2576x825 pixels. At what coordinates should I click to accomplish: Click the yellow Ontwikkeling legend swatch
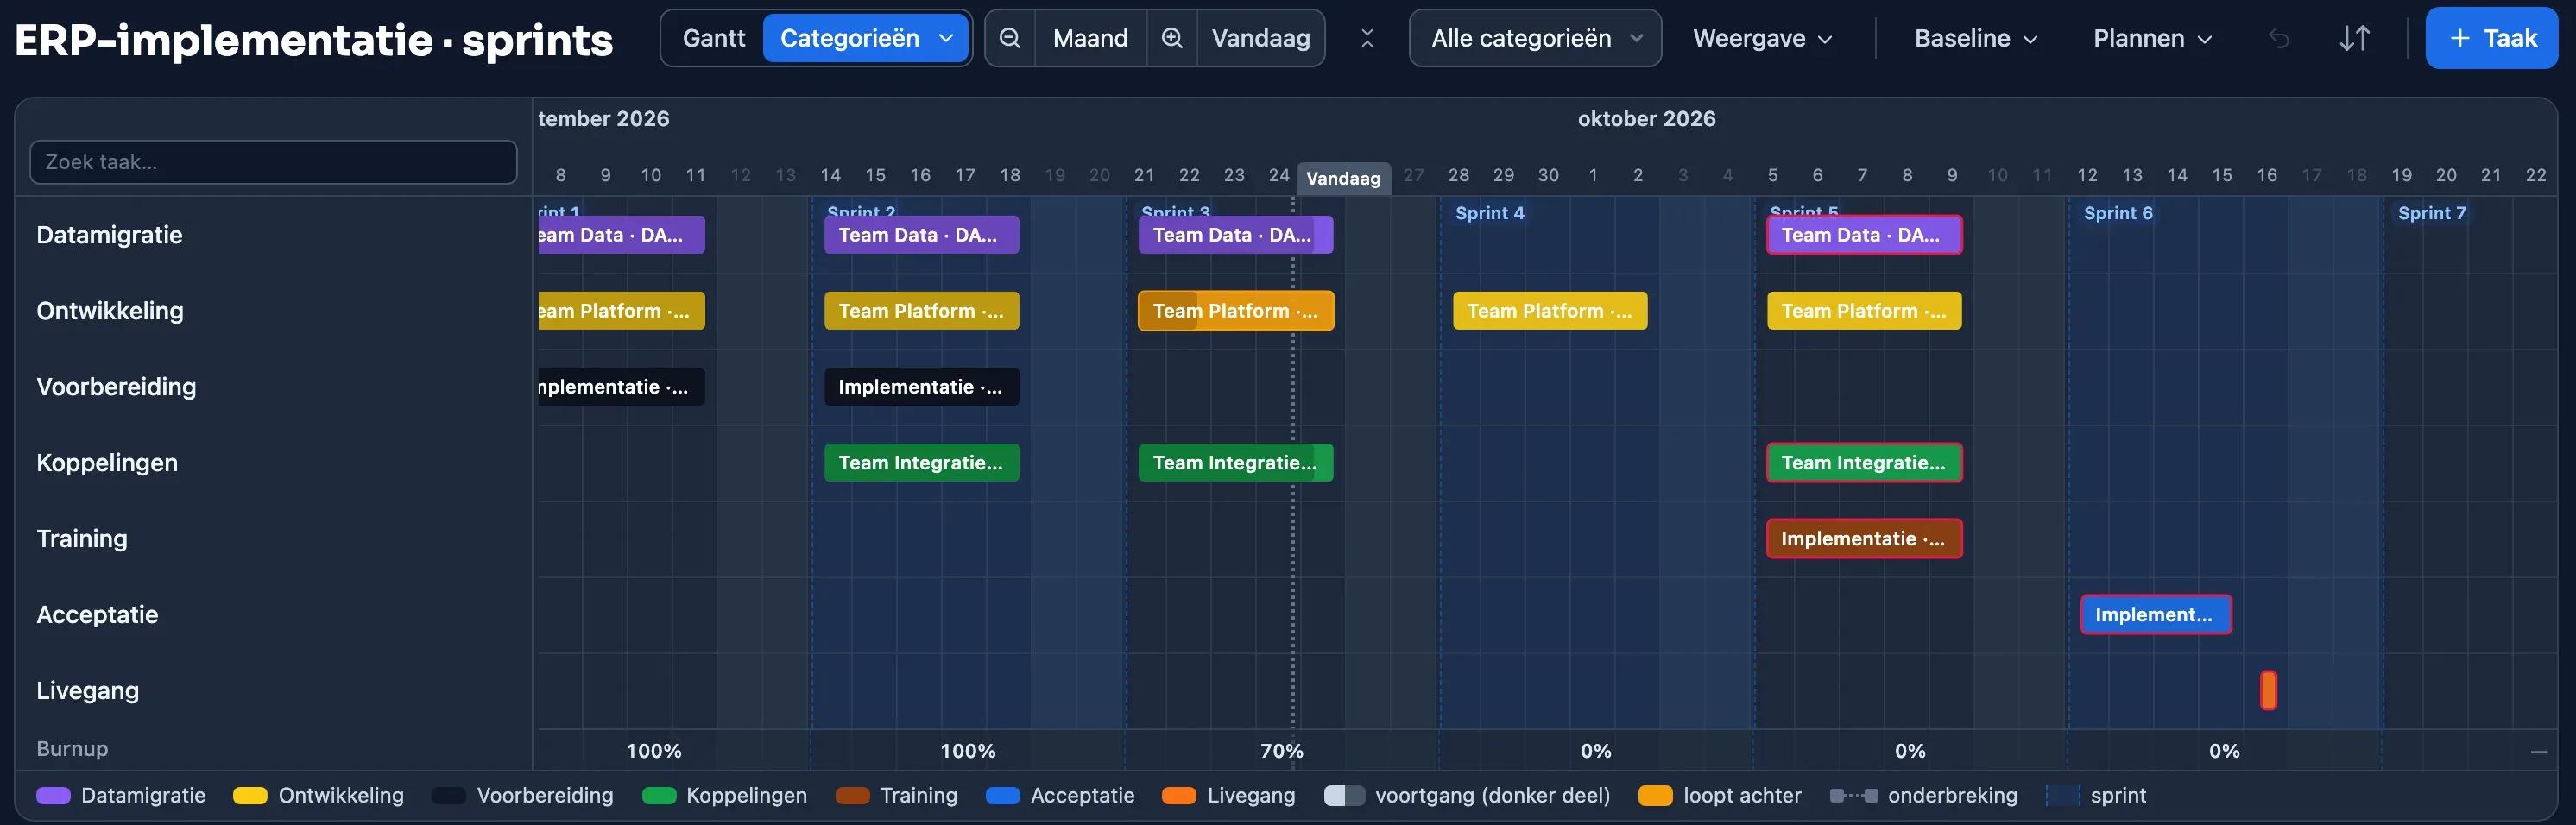click(250, 796)
